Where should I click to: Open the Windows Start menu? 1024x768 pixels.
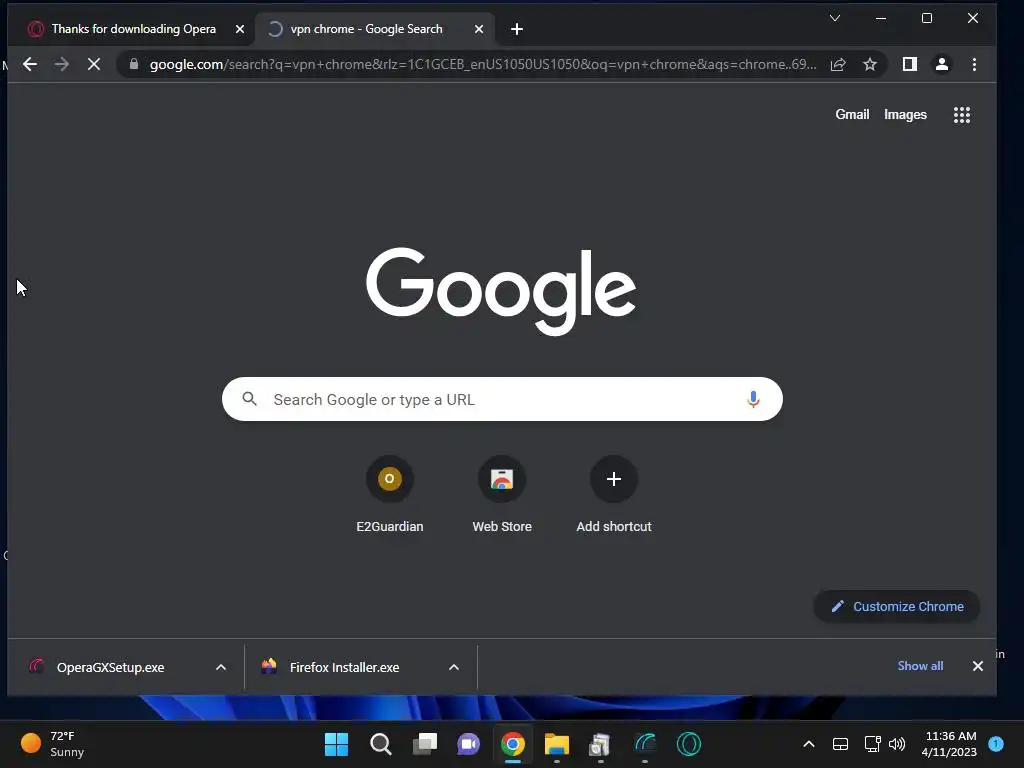[336, 744]
